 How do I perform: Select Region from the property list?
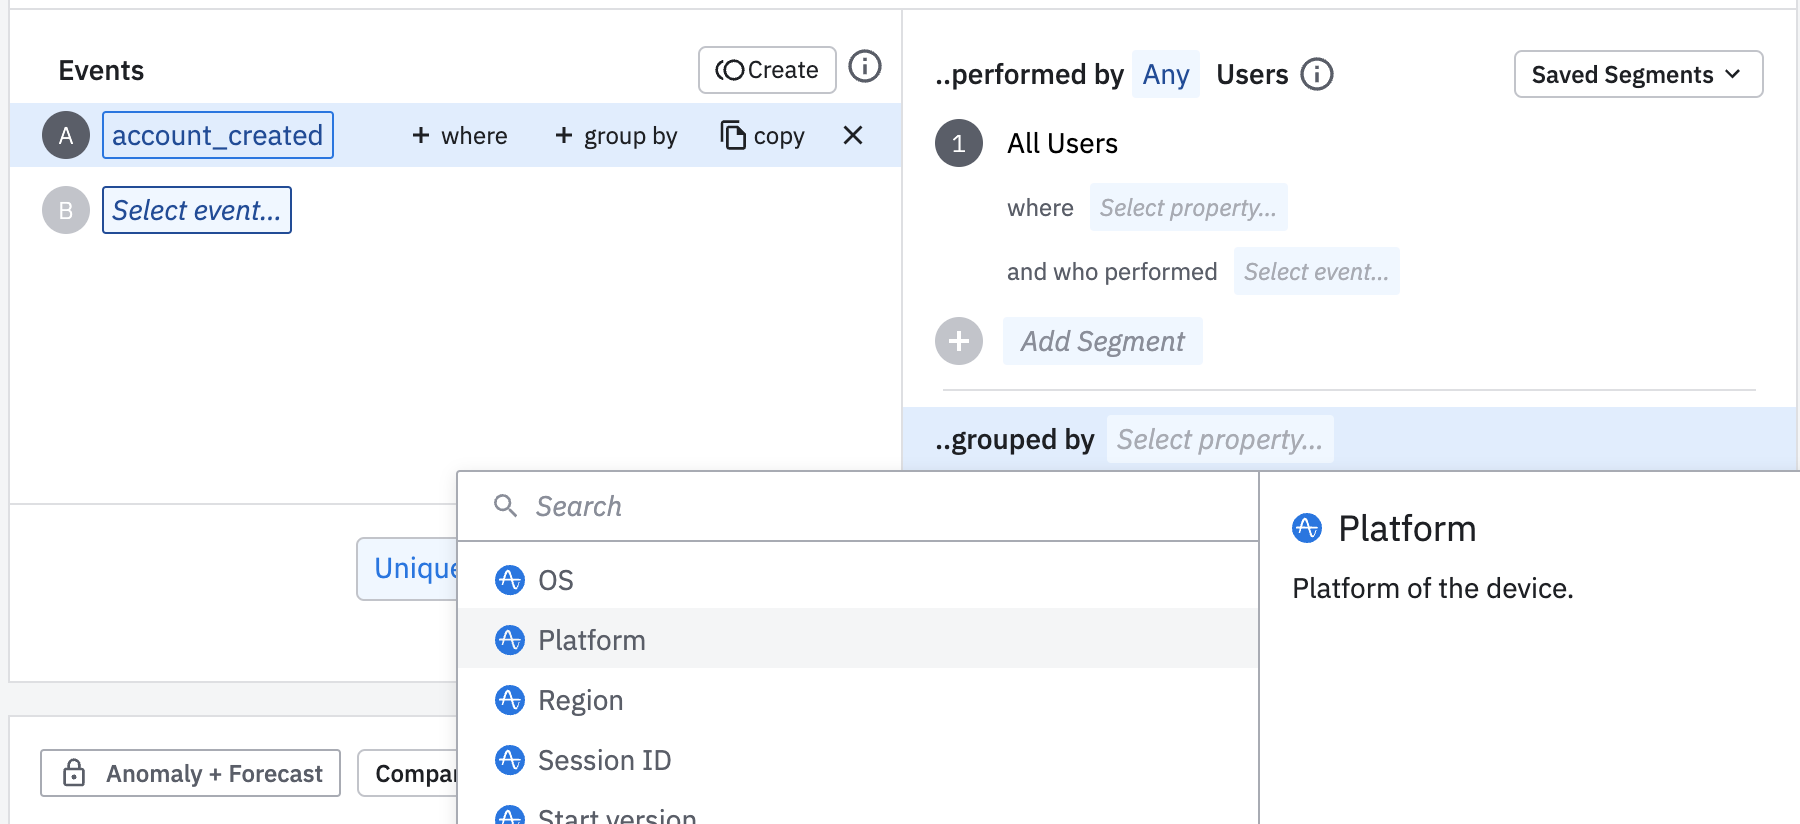(x=580, y=700)
